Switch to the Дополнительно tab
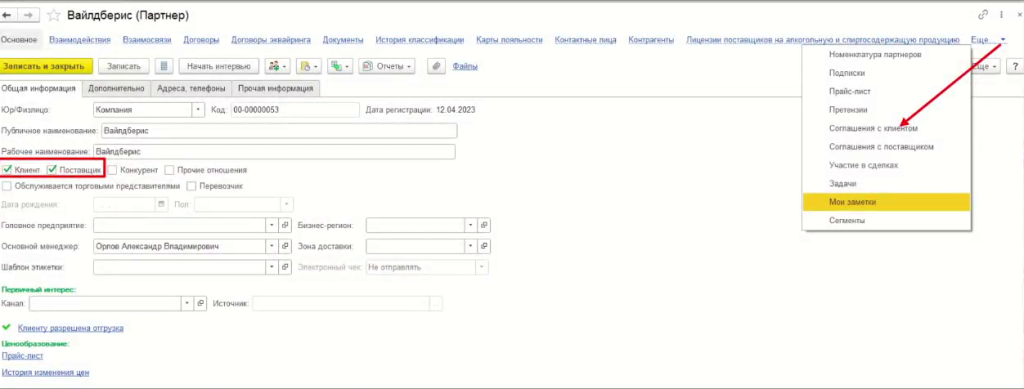 (x=116, y=88)
